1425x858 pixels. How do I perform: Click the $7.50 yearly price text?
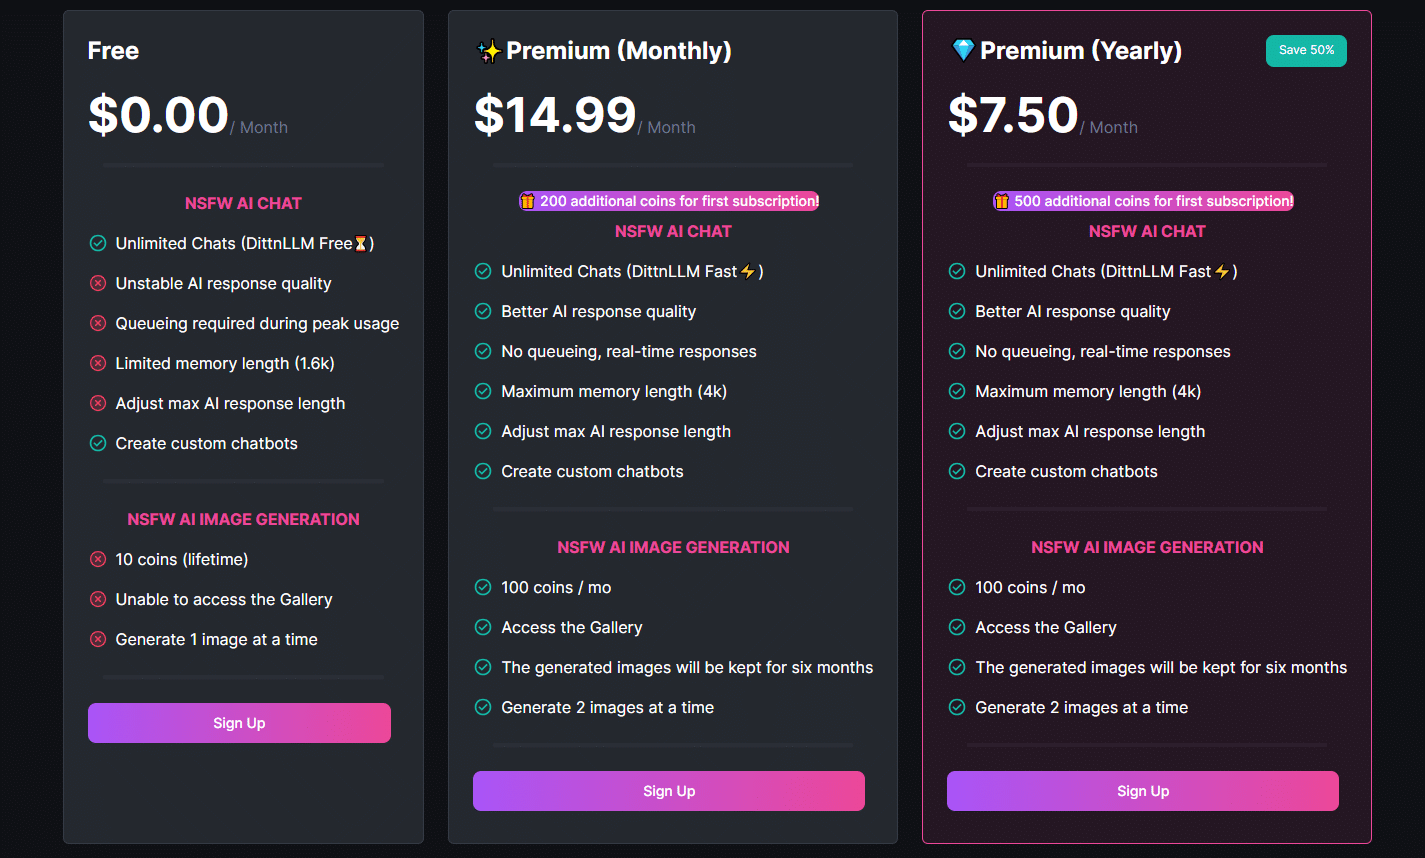pos(1013,115)
